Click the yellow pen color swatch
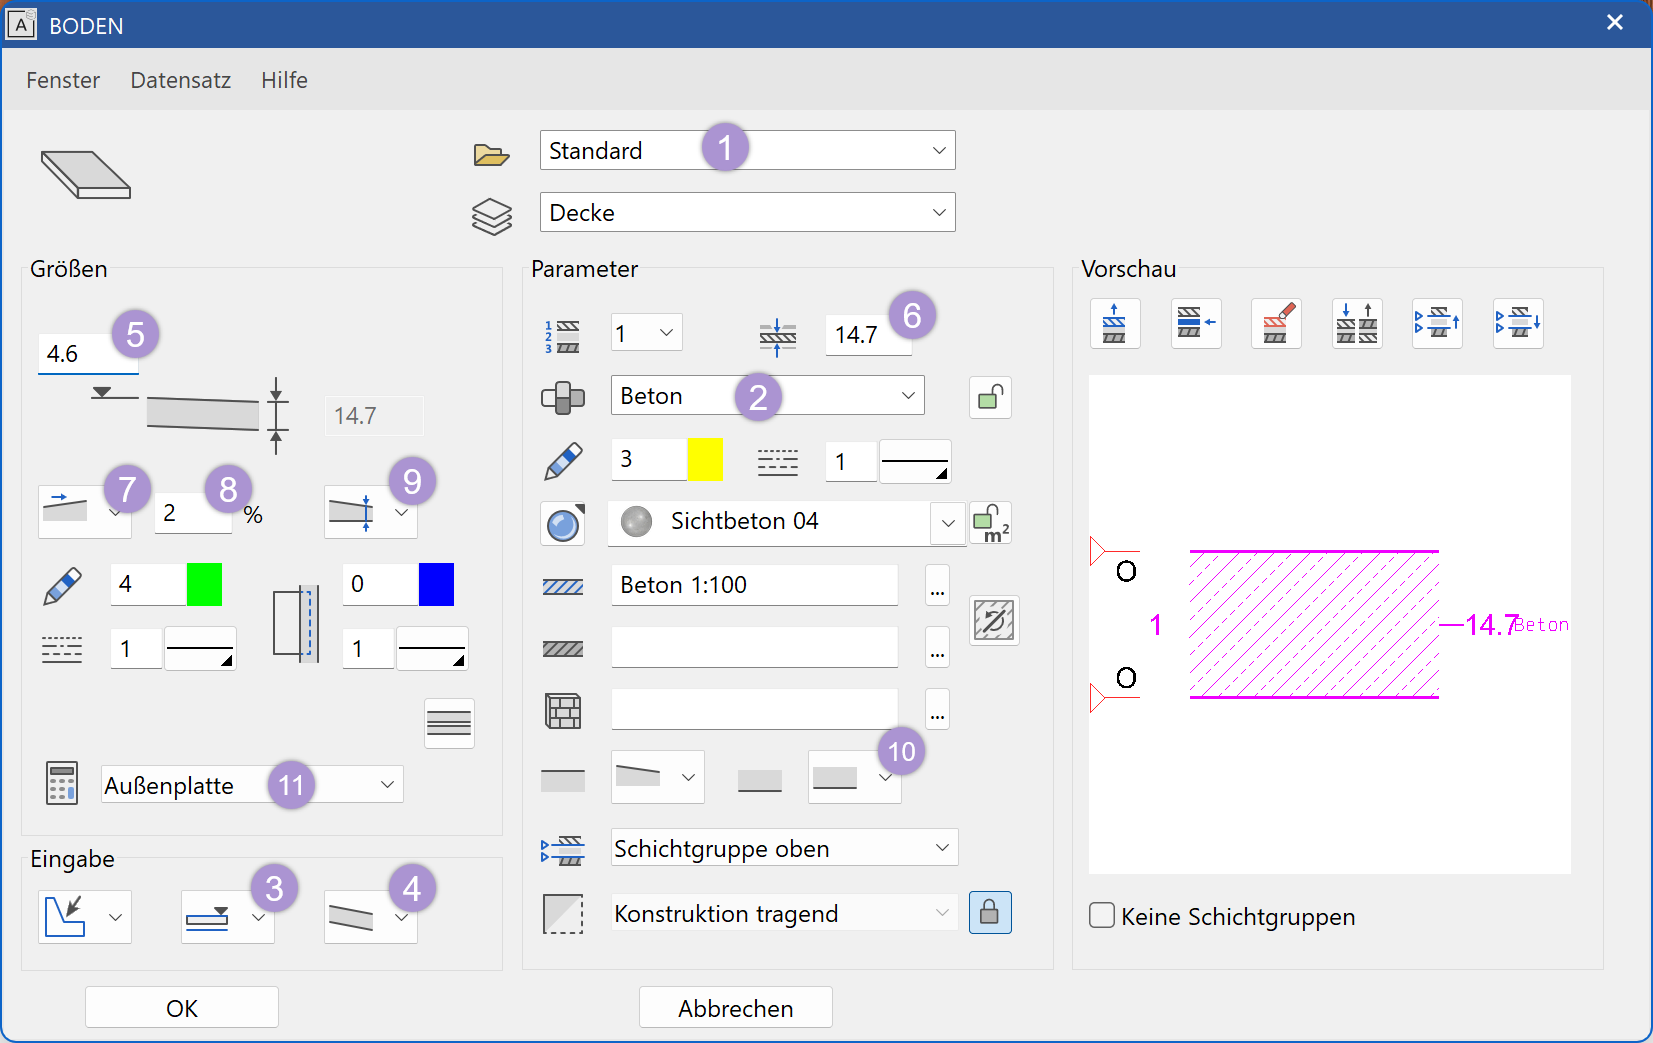The image size is (1653, 1043). pyautogui.click(x=705, y=460)
